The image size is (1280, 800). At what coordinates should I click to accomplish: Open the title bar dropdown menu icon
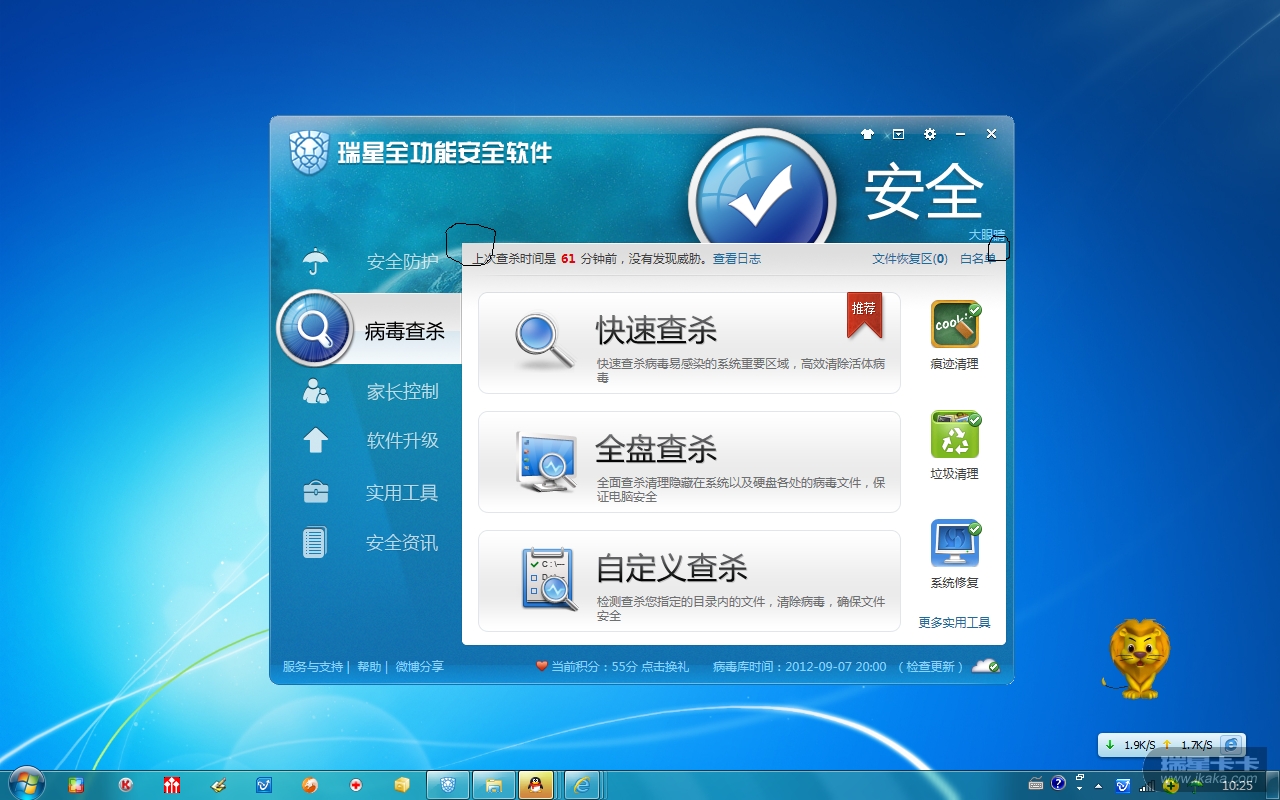click(898, 134)
